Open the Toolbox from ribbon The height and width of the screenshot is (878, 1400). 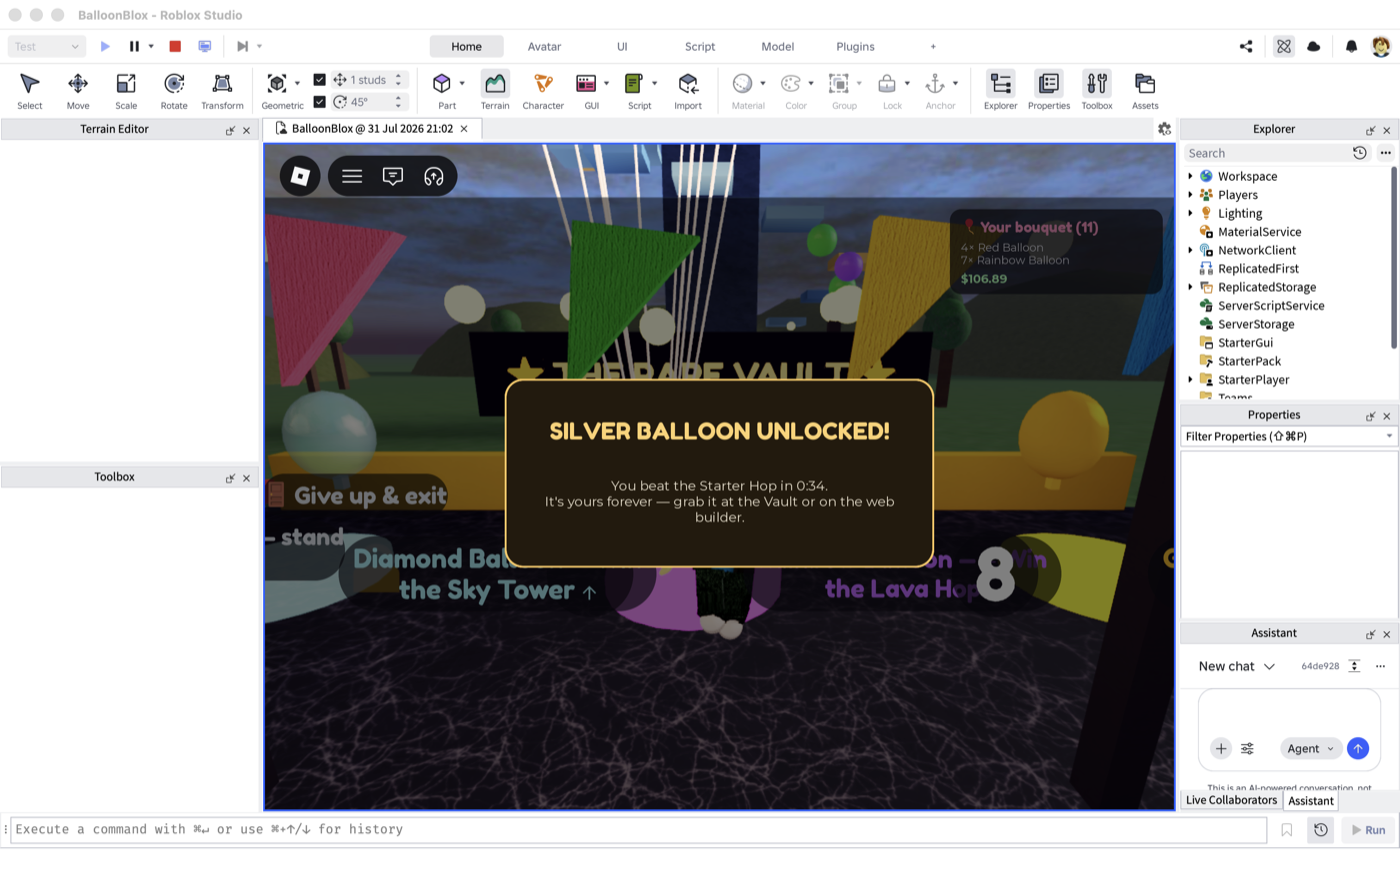1097,90
